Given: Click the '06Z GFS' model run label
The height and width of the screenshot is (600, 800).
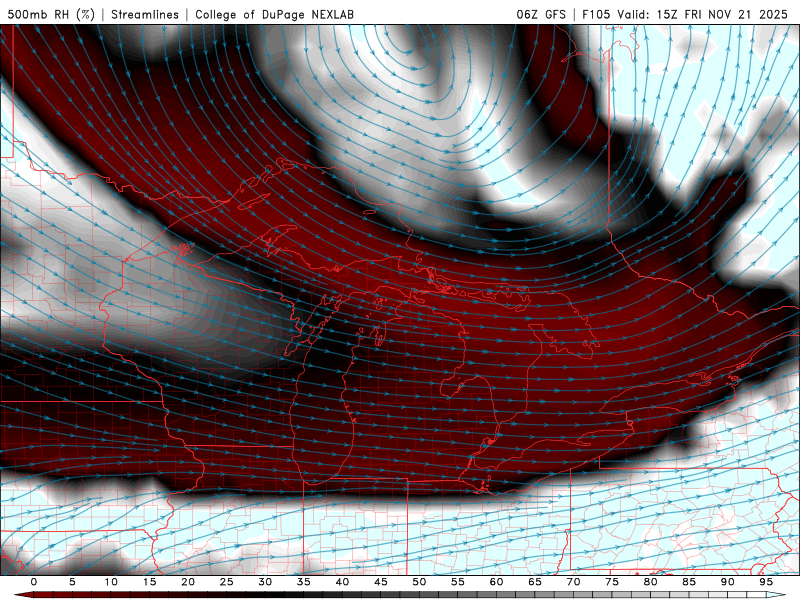Looking at the screenshot, I should pos(541,14).
